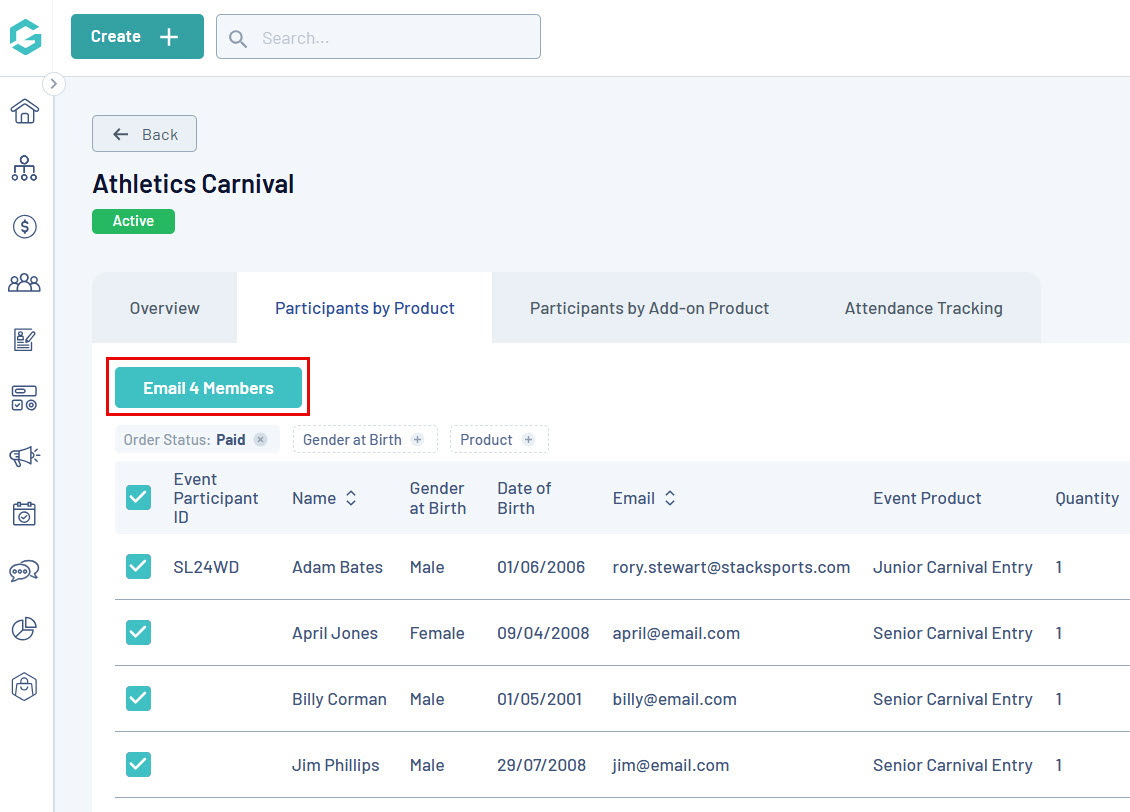The image size is (1130, 812).
Task: Open the reports pie chart icon
Action: point(25,629)
